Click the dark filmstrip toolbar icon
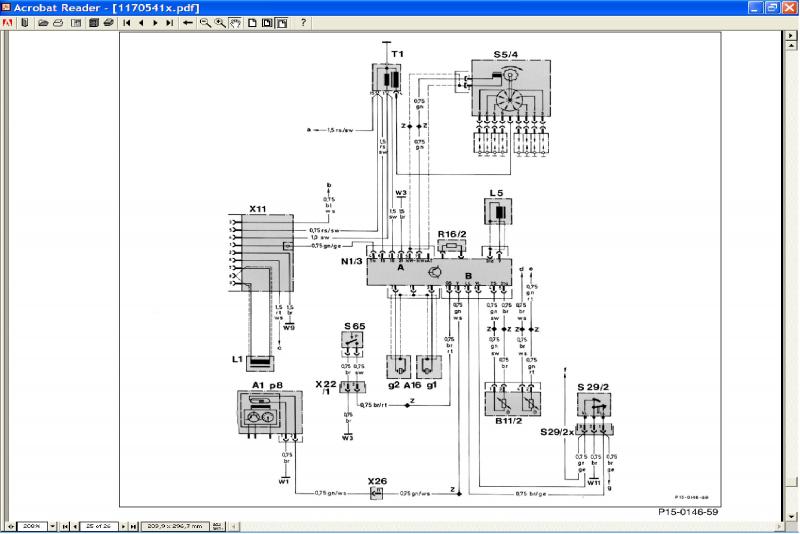The width and height of the screenshot is (800, 534). click(93, 23)
